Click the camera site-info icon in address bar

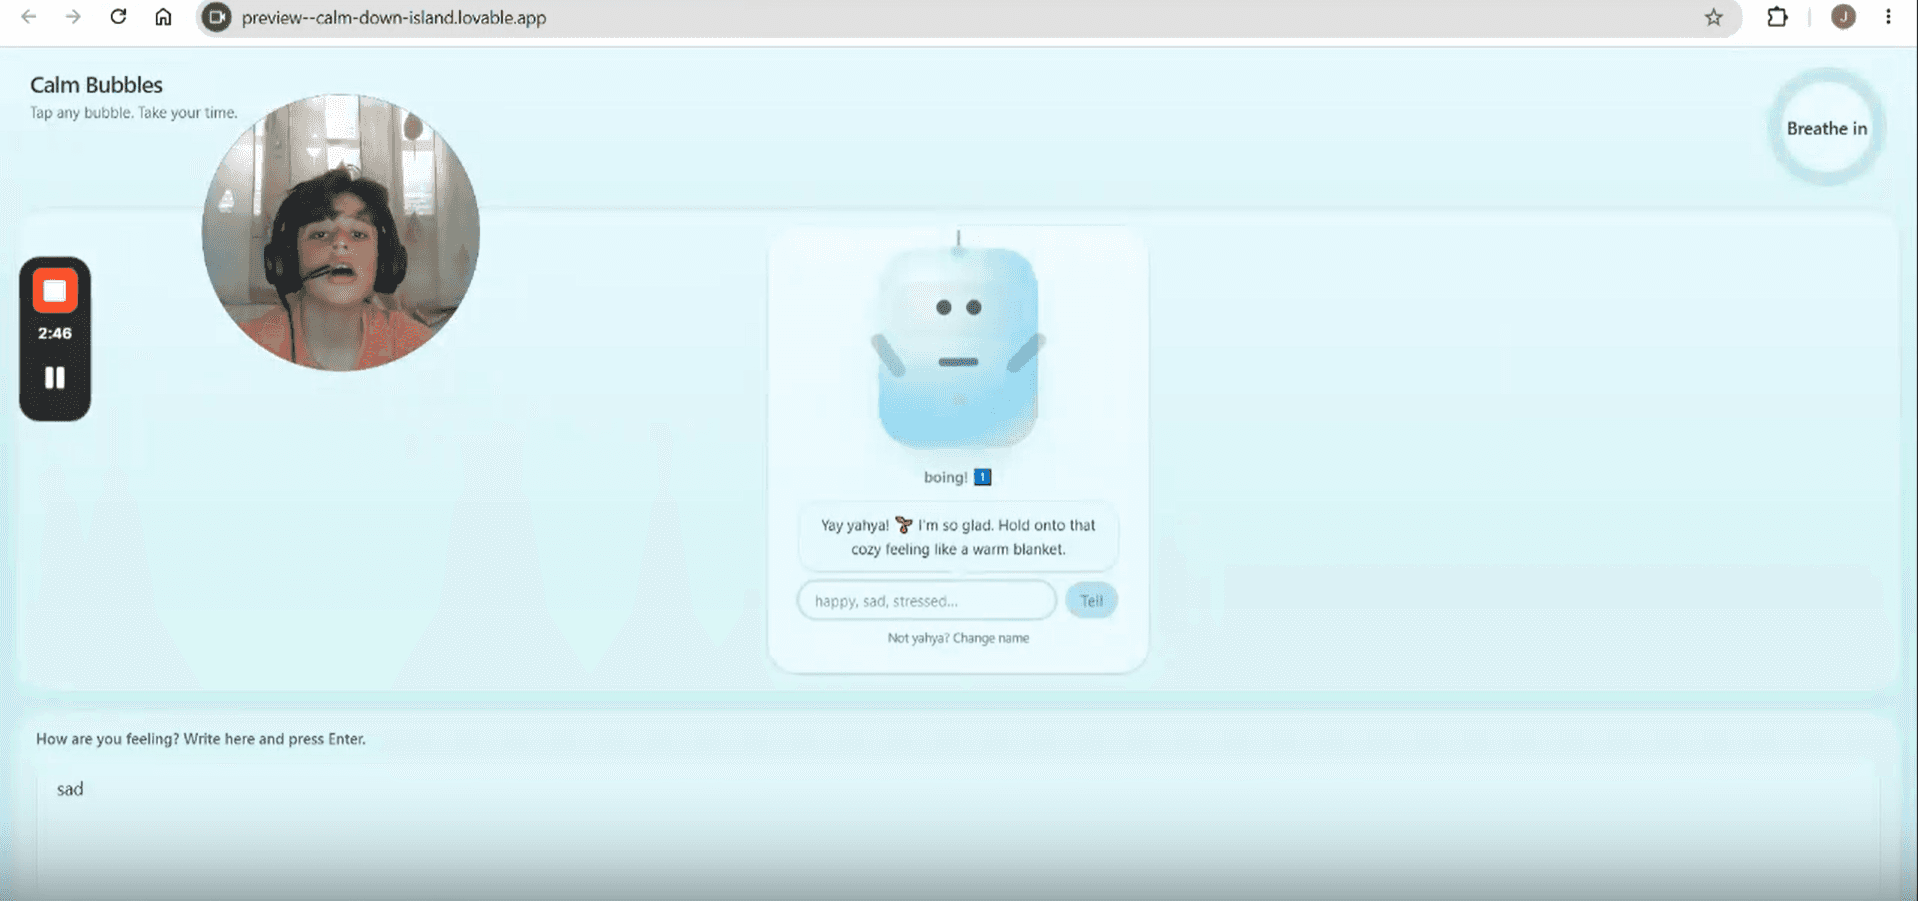click(x=216, y=17)
